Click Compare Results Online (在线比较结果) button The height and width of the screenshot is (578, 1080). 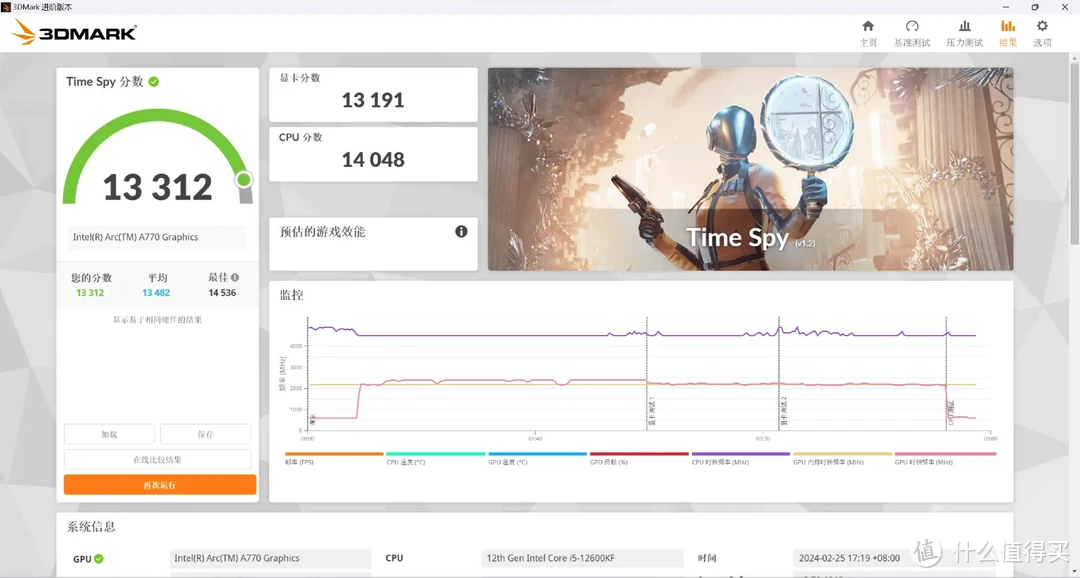coord(158,460)
